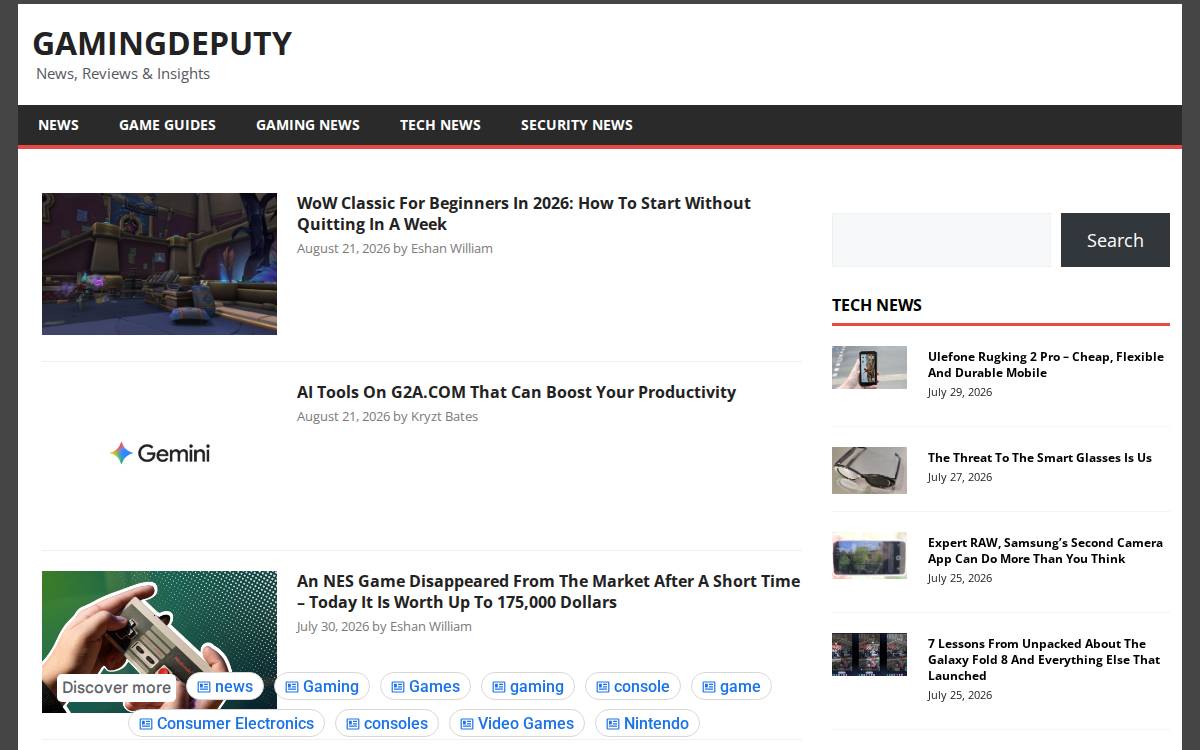Focus the sidebar search input field

941,240
